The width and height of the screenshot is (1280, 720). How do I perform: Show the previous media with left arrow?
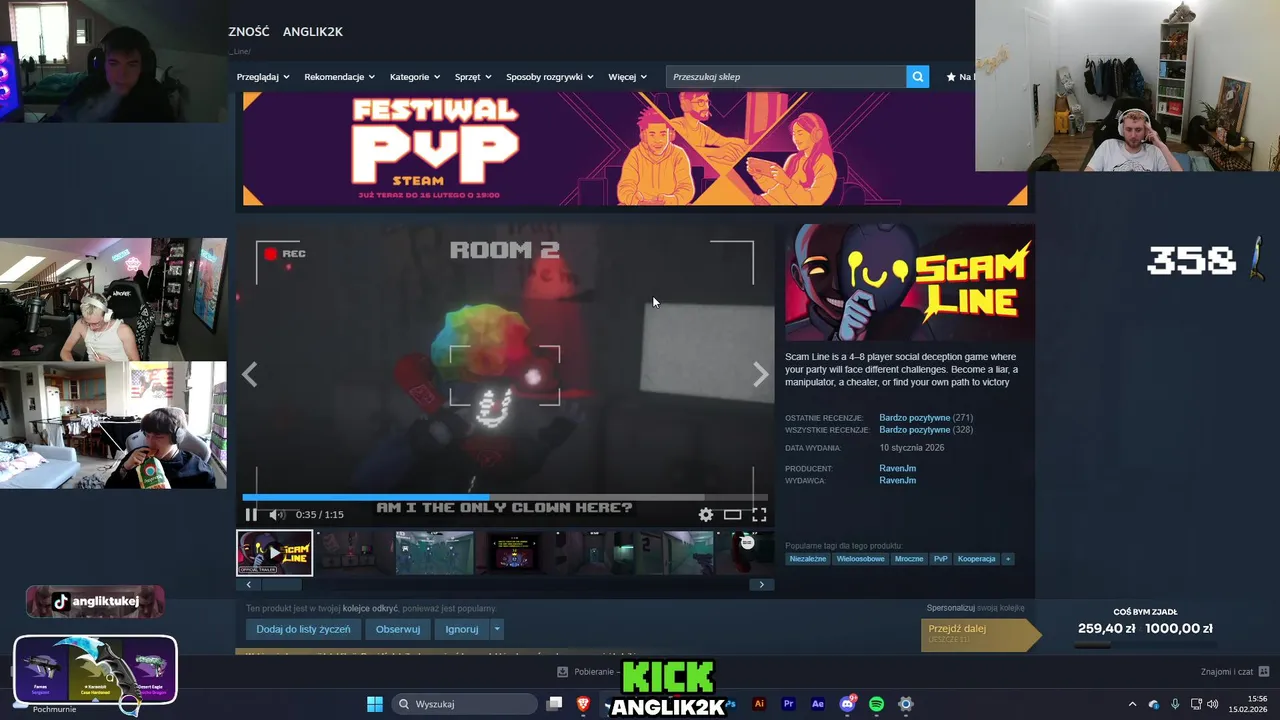pos(249,374)
